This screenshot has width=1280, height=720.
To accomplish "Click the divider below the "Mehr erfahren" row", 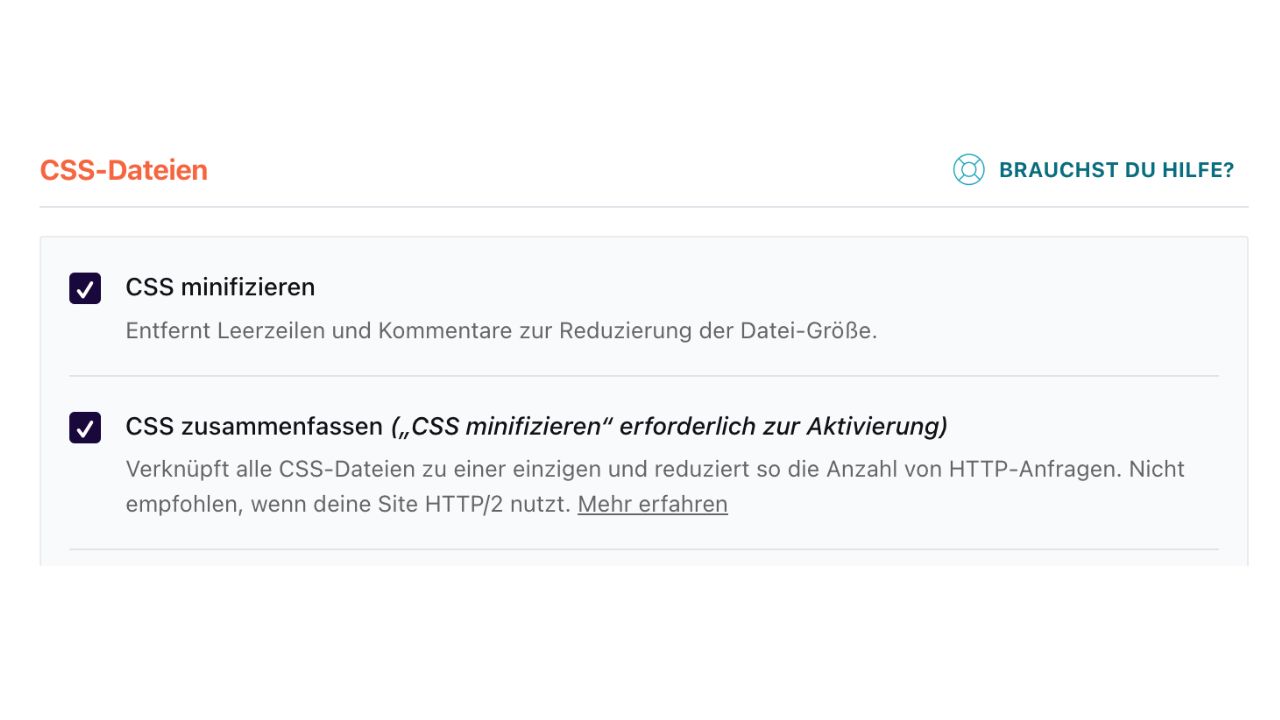I will [644, 549].
